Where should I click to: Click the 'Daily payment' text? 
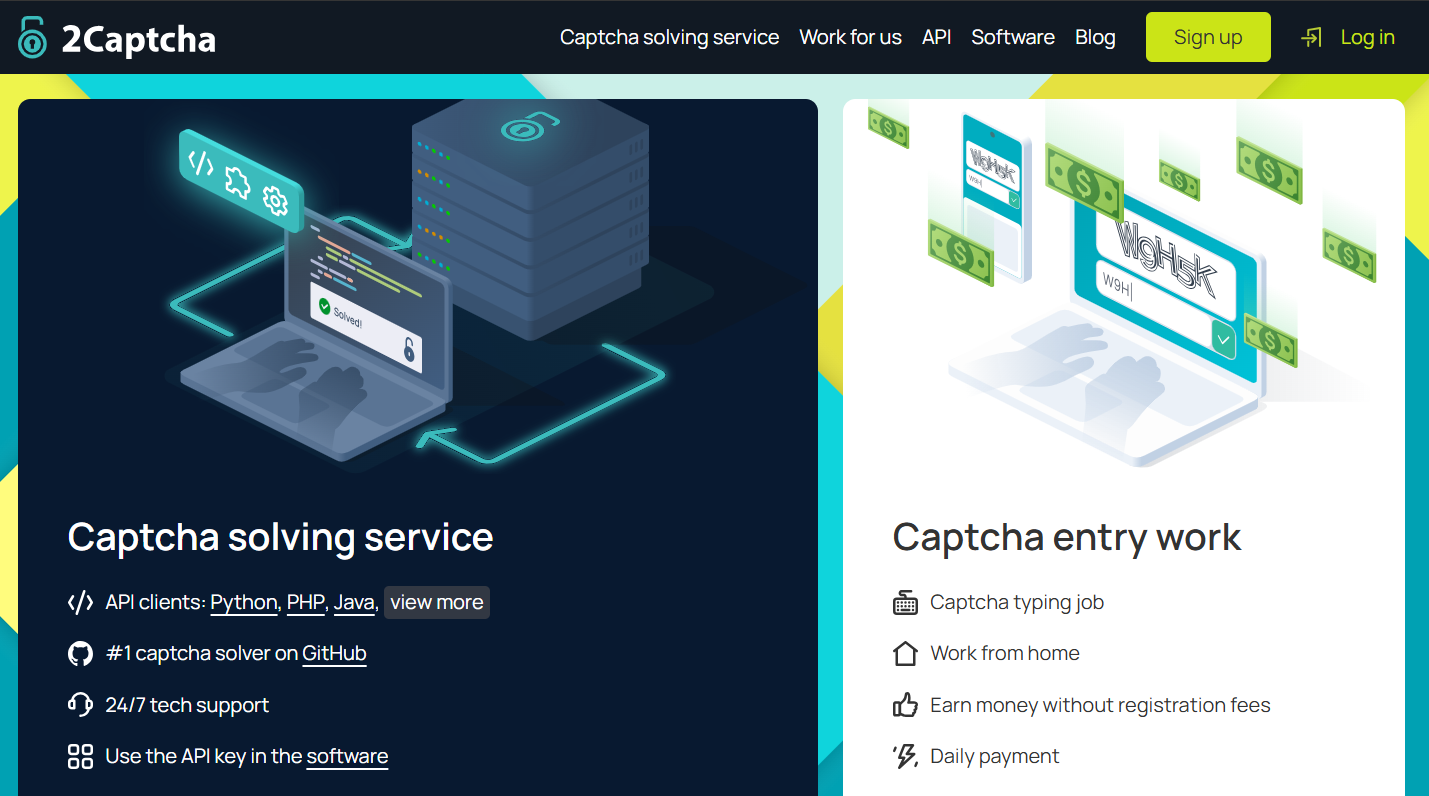point(995,756)
